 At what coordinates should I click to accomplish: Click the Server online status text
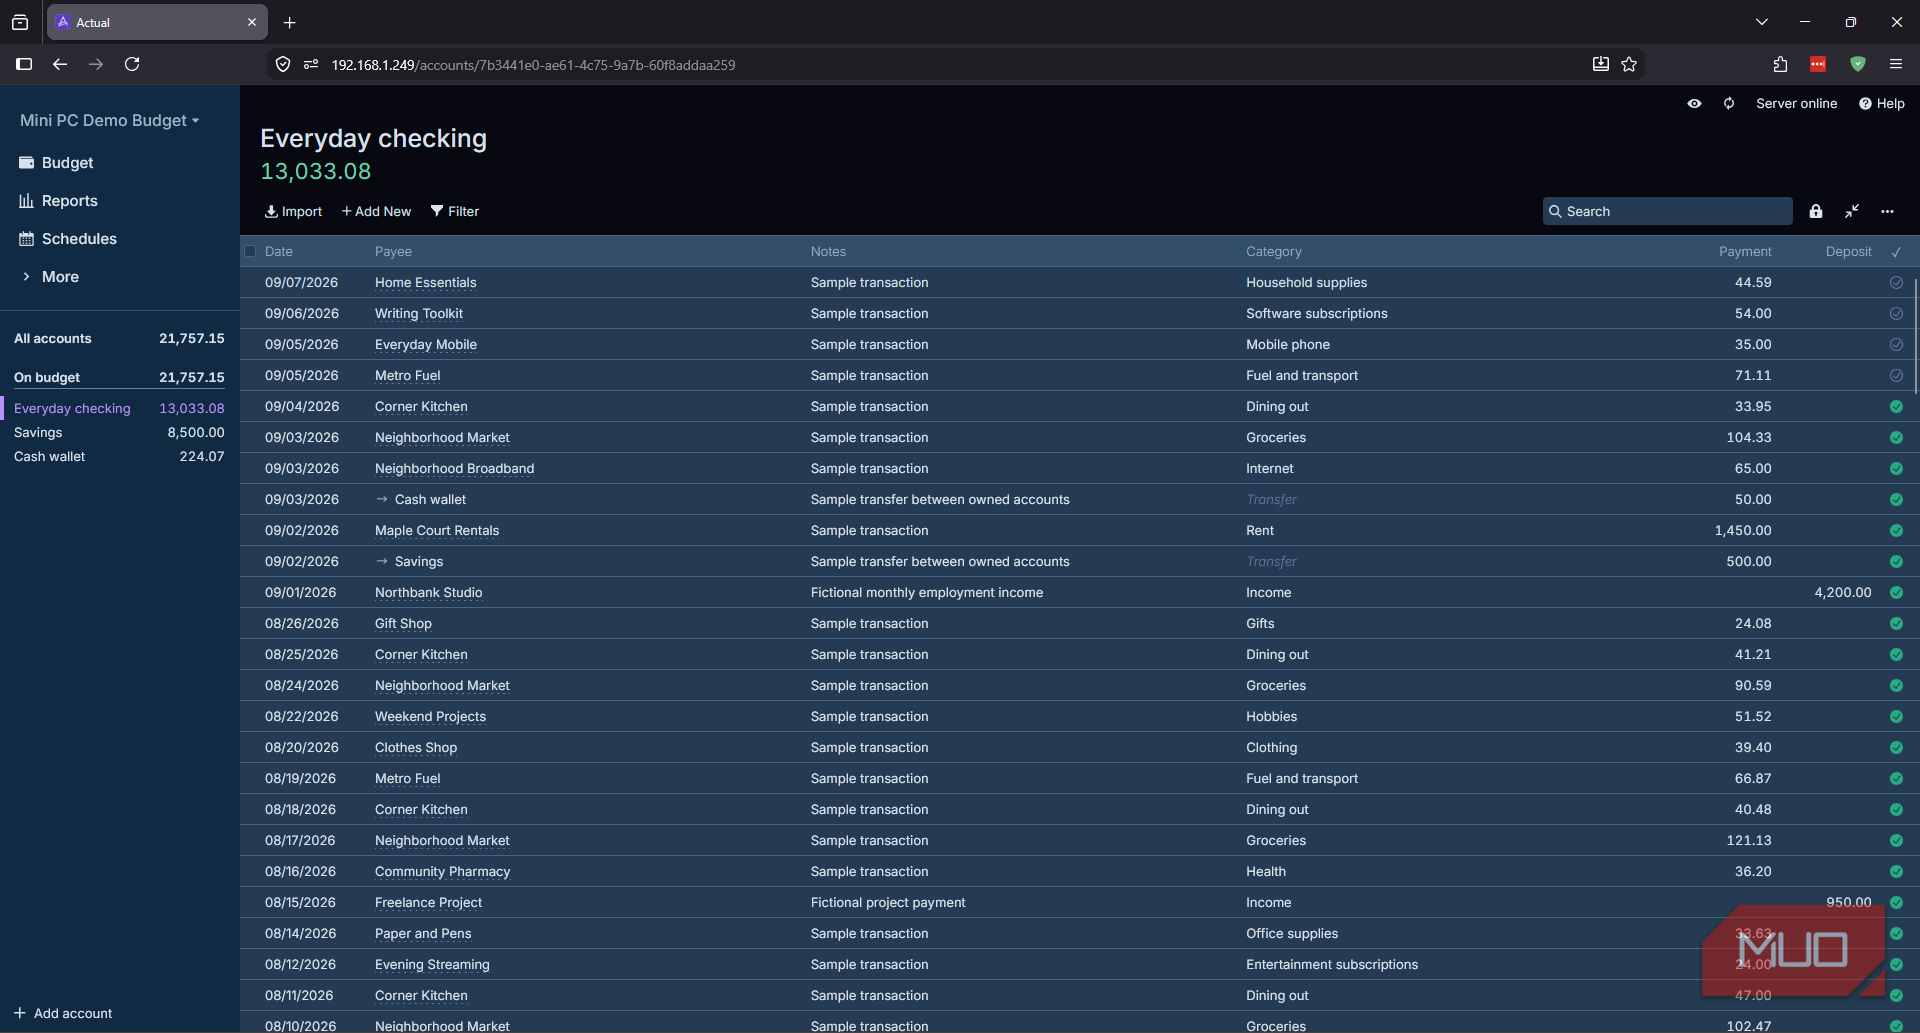pyautogui.click(x=1796, y=103)
